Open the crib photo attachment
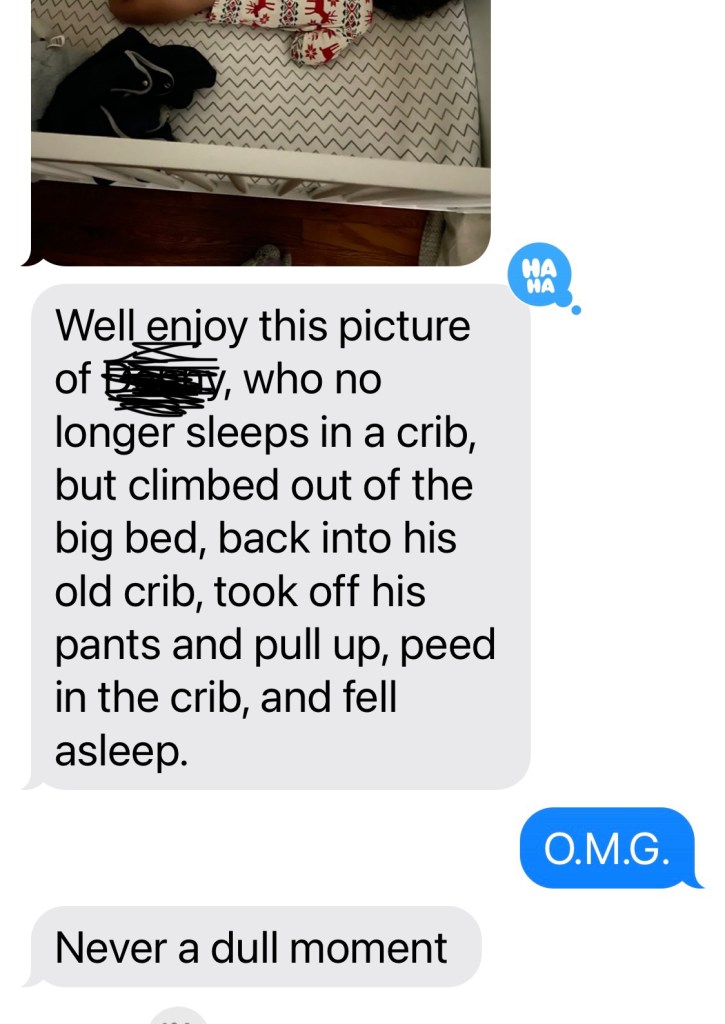This screenshot has width=725, height=1024. click(261, 133)
